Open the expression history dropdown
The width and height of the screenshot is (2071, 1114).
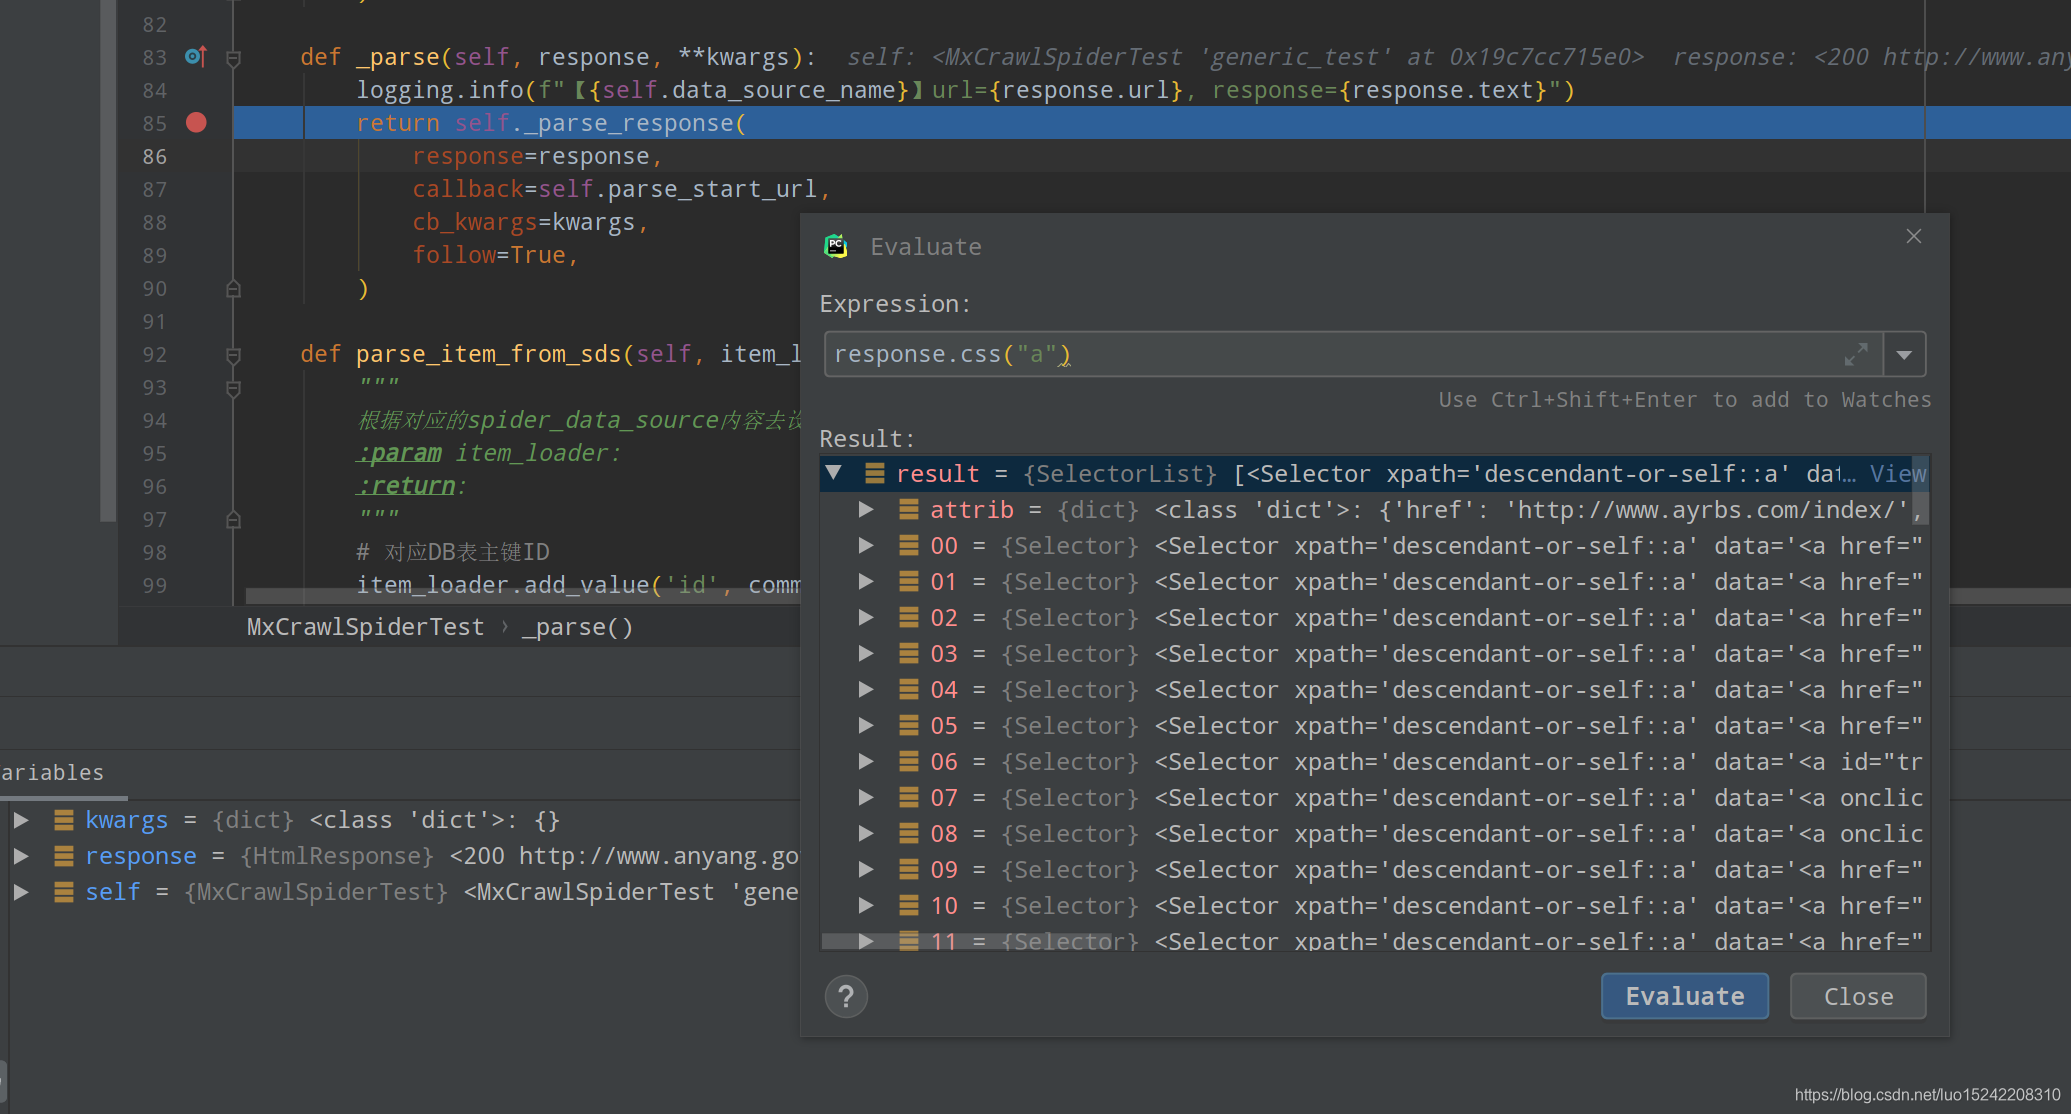tap(1905, 354)
